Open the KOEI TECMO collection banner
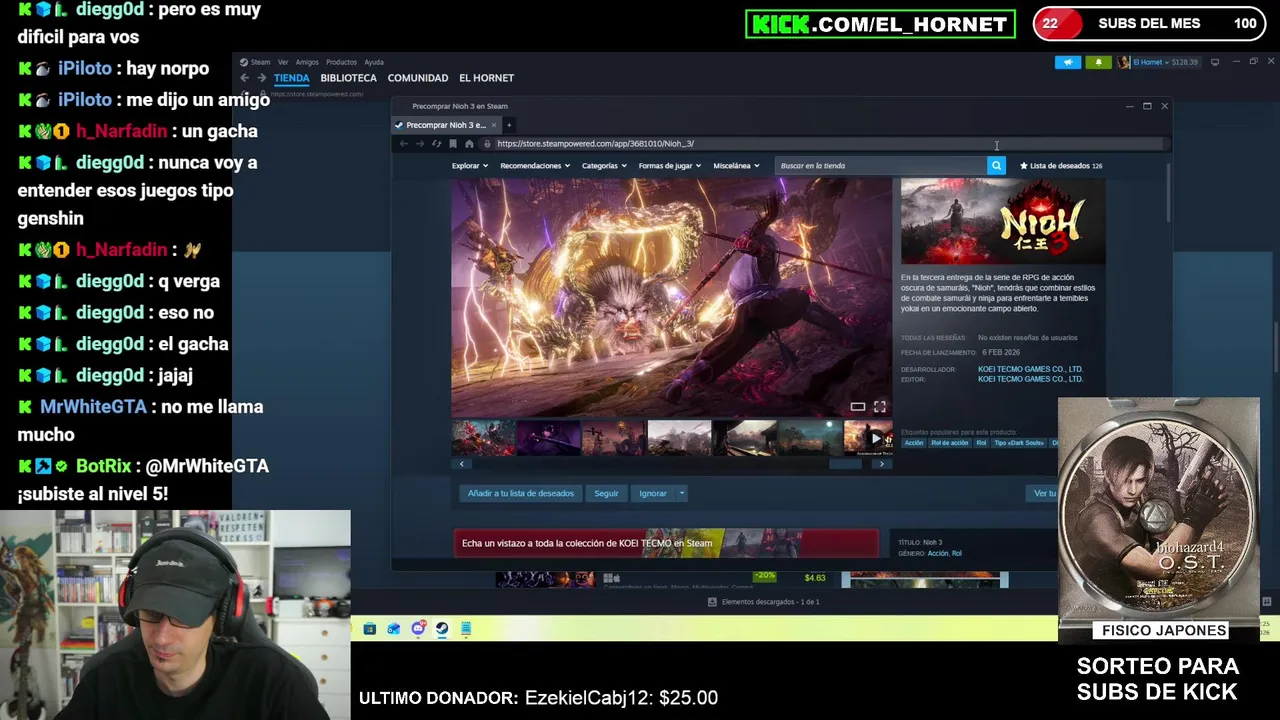The height and width of the screenshot is (720, 1280). click(x=666, y=543)
